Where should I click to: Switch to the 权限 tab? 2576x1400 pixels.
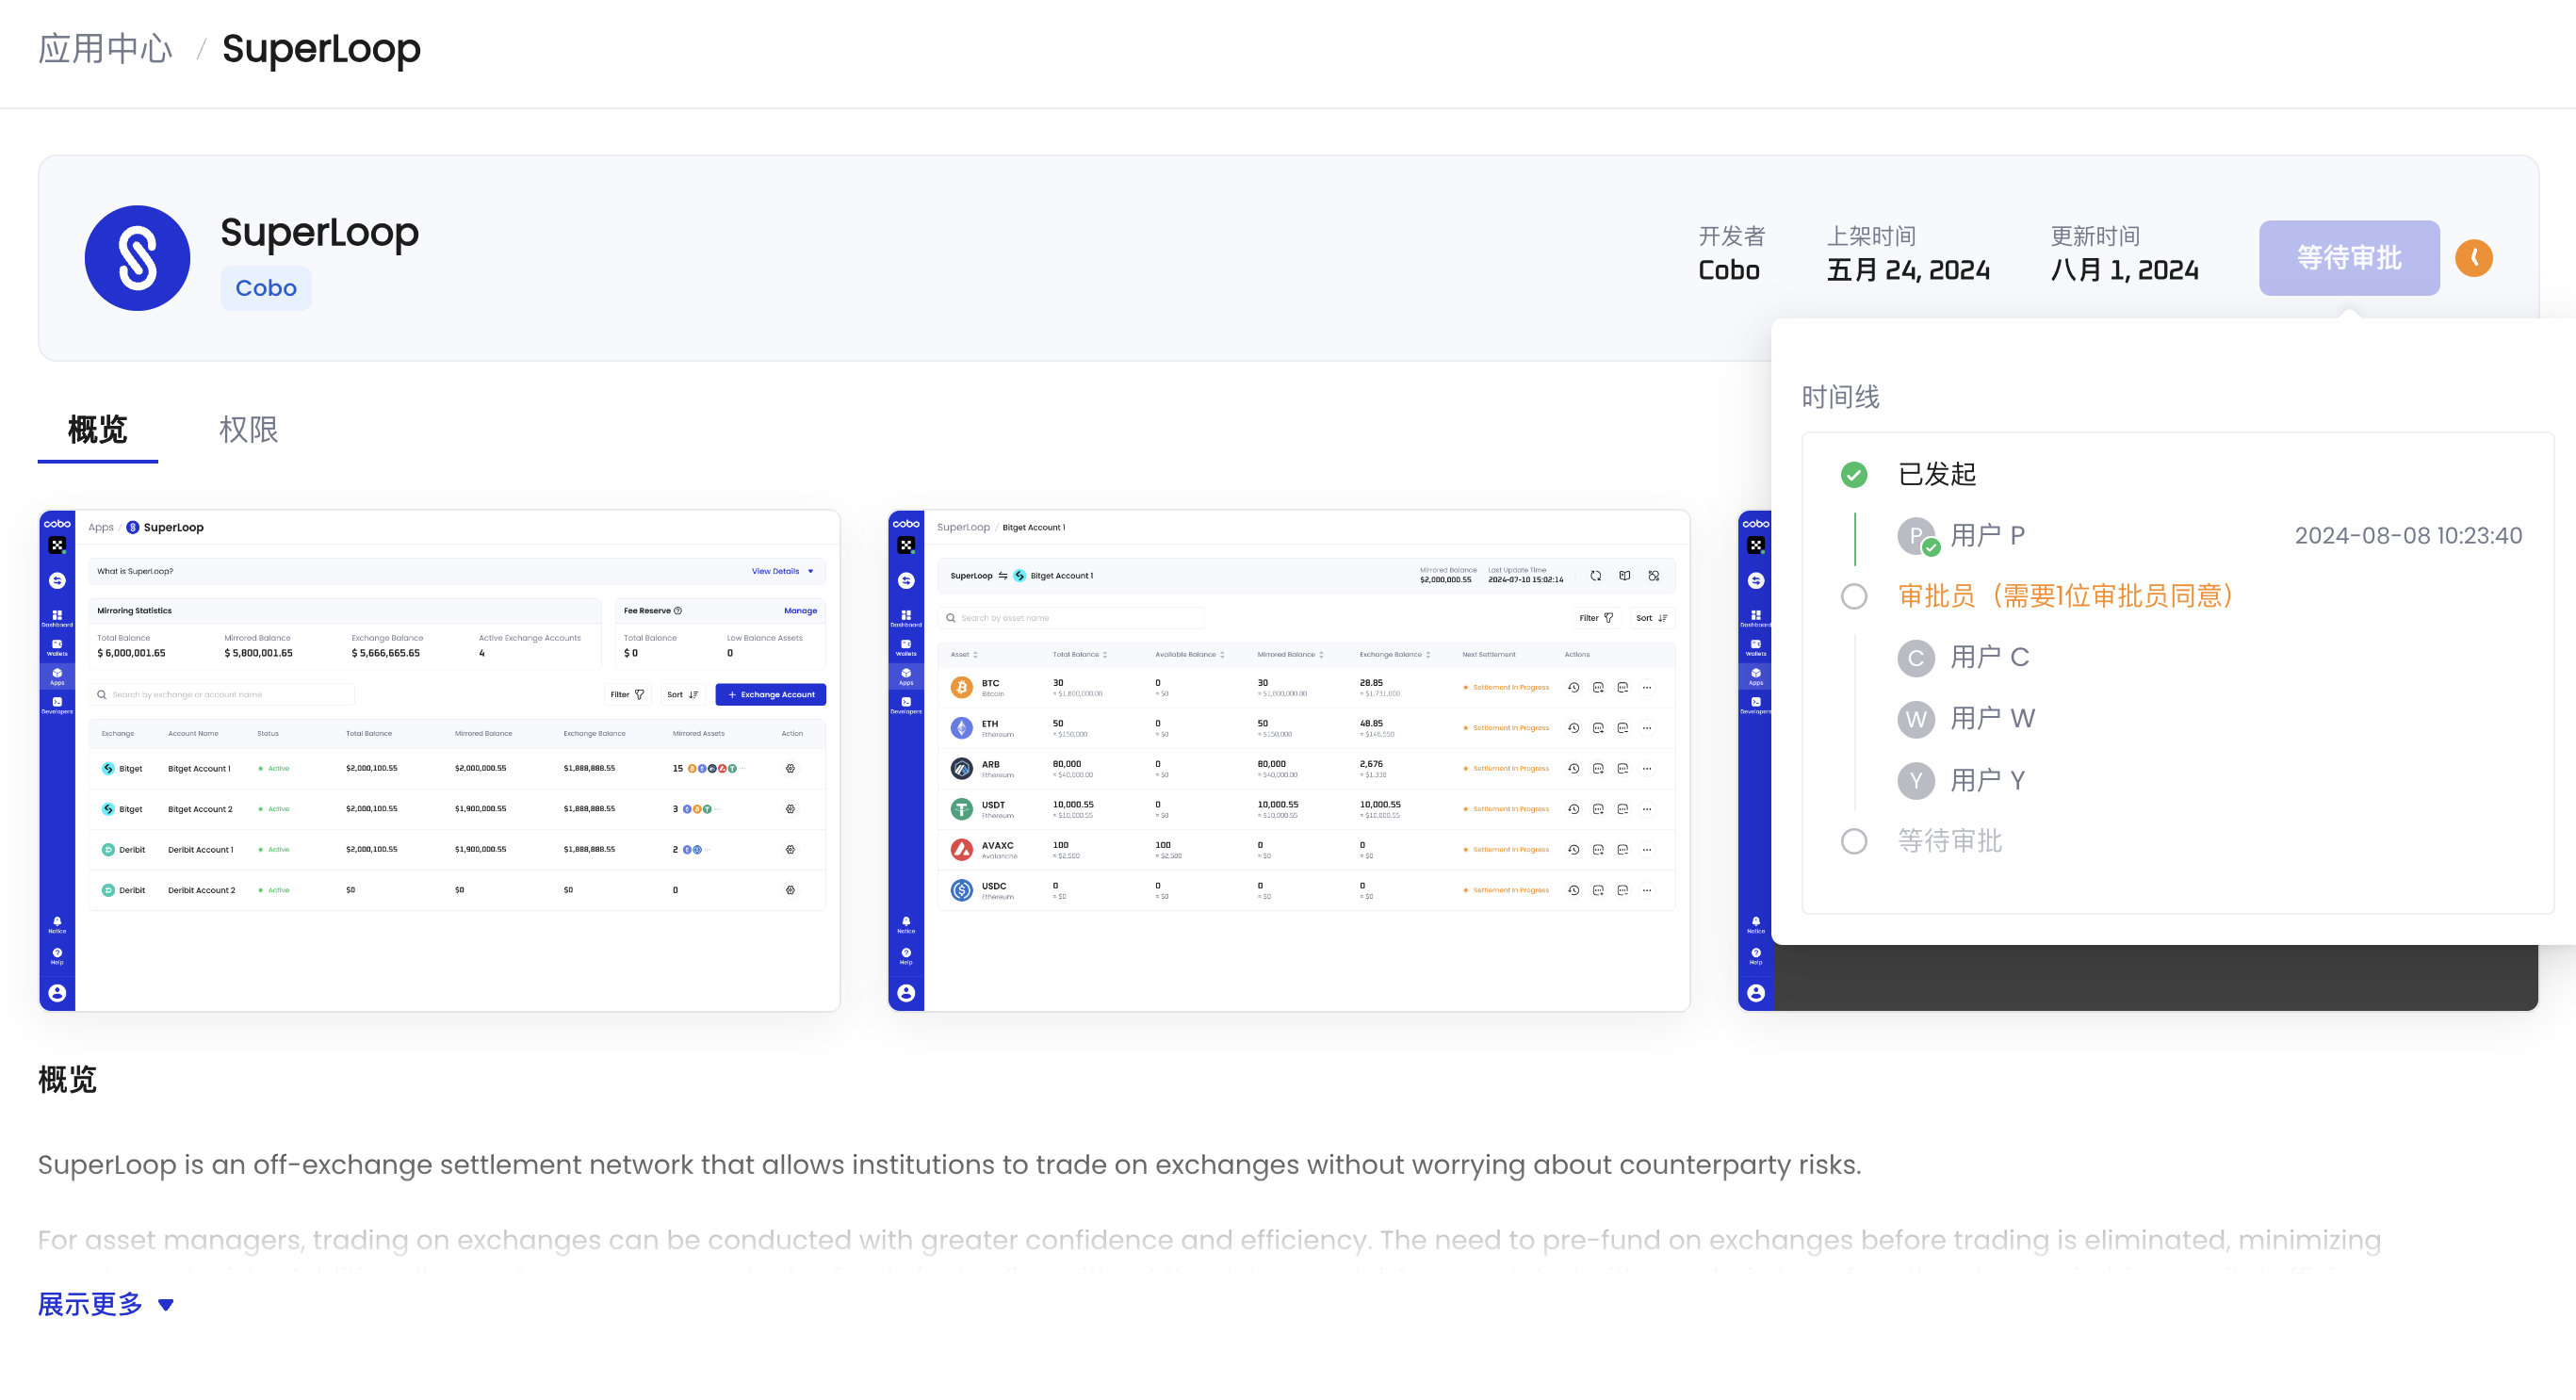248,430
